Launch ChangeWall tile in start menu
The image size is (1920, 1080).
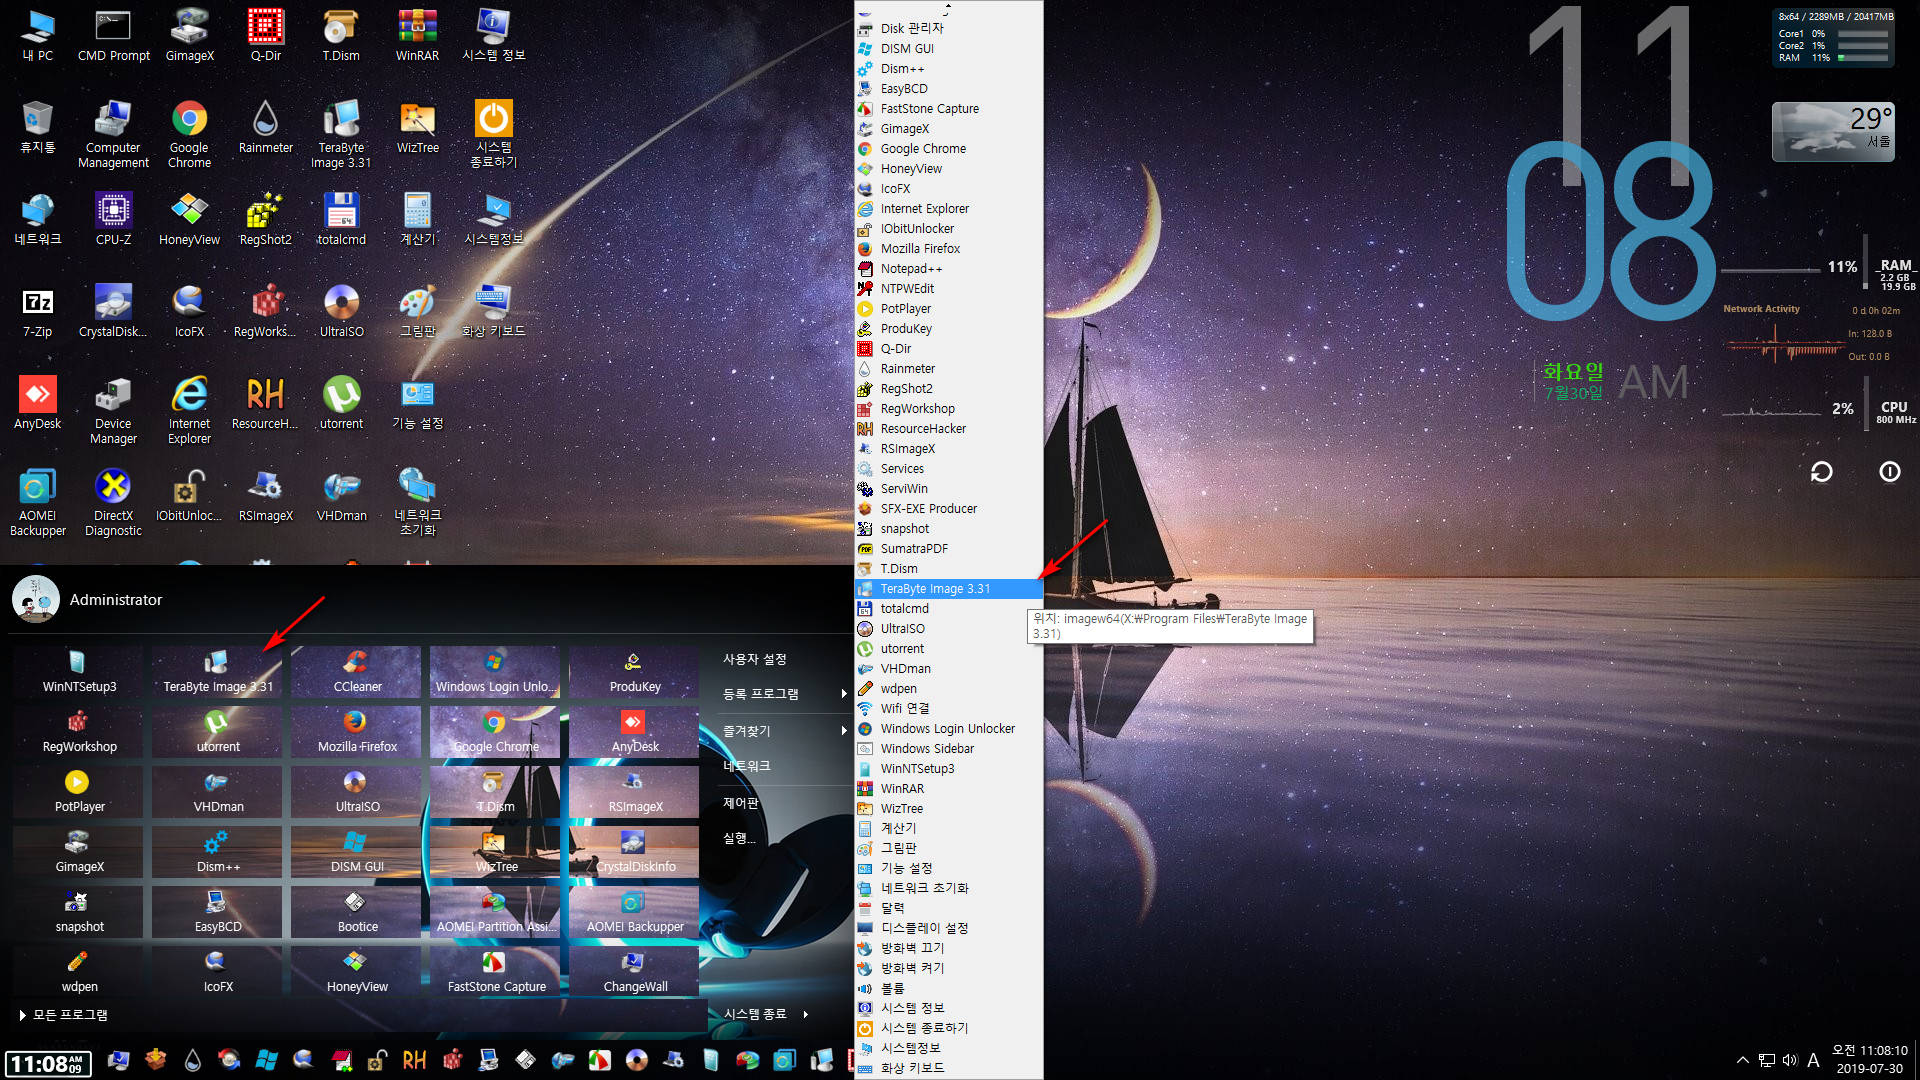tap(635, 972)
